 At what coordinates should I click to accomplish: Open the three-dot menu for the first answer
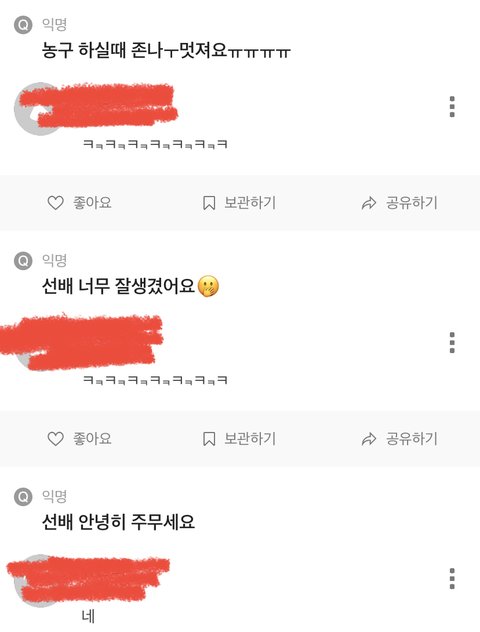coord(452,107)
